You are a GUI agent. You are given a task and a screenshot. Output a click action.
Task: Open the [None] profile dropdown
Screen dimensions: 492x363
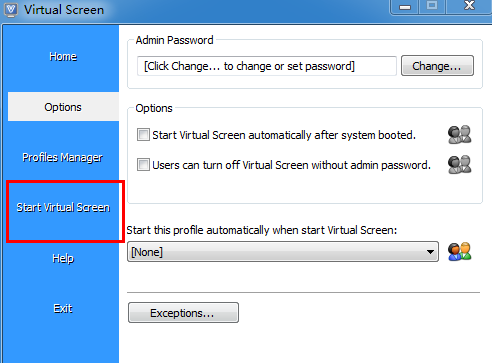[x=283, y=252]
